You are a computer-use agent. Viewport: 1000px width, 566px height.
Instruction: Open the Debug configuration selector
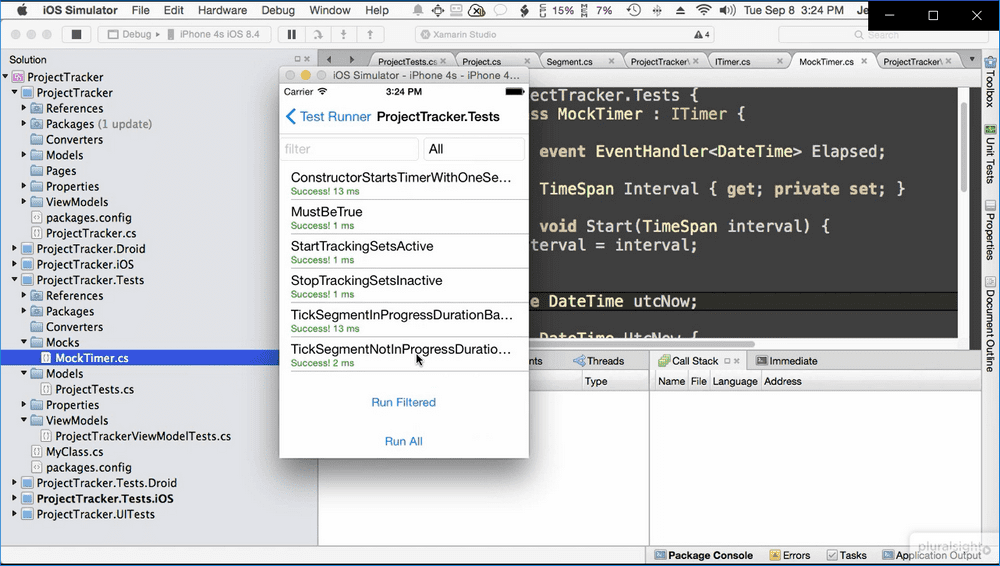point(134,34)
